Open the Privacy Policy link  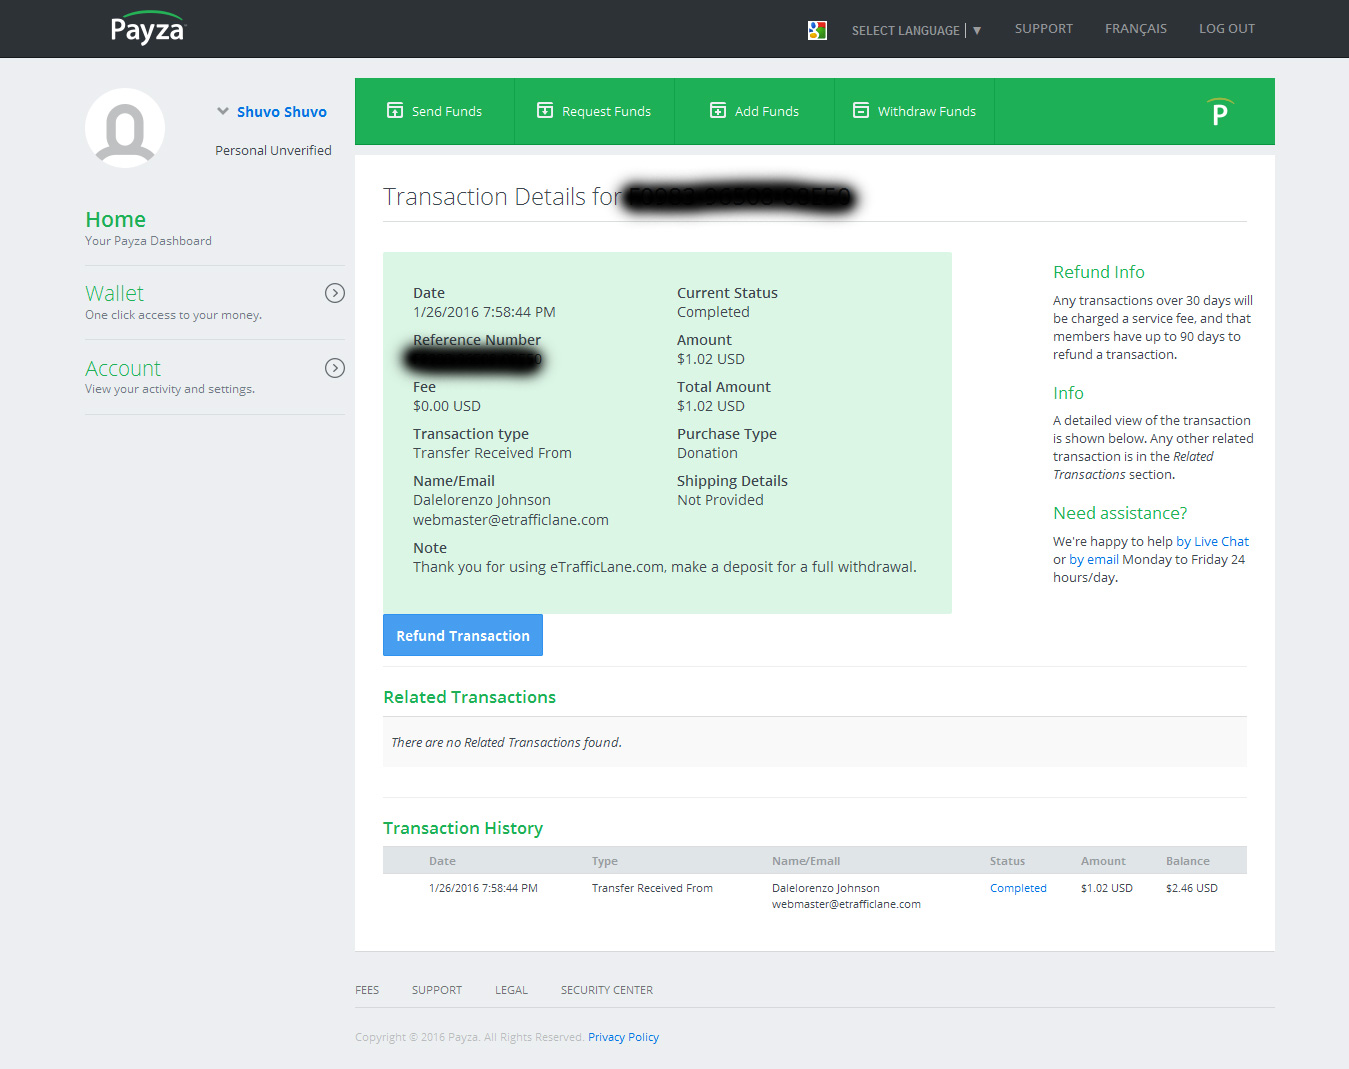pyautogui.click(x=623, y=1037)
